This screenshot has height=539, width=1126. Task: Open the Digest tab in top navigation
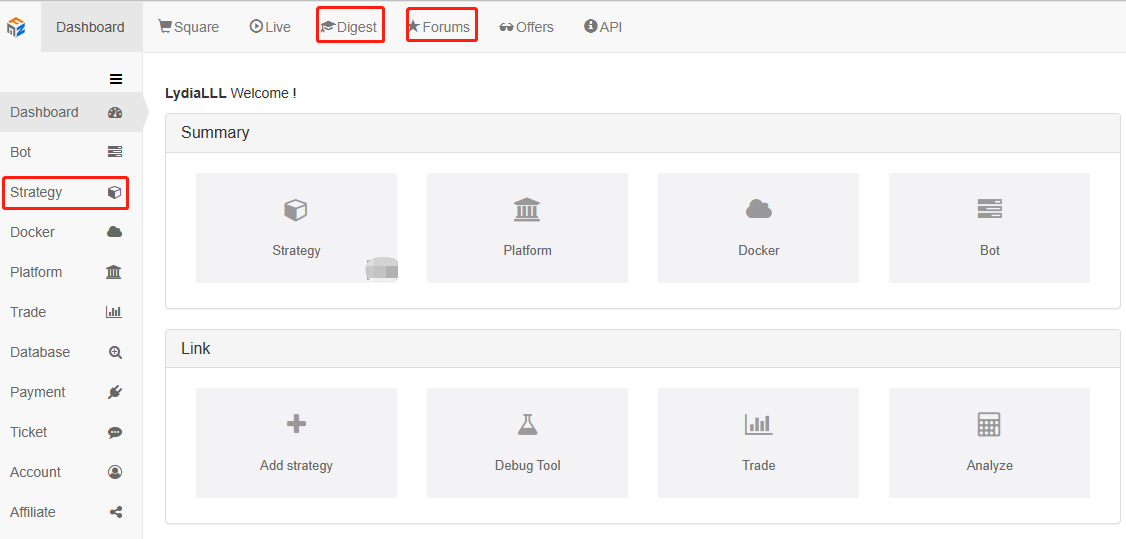coord(350,27)
